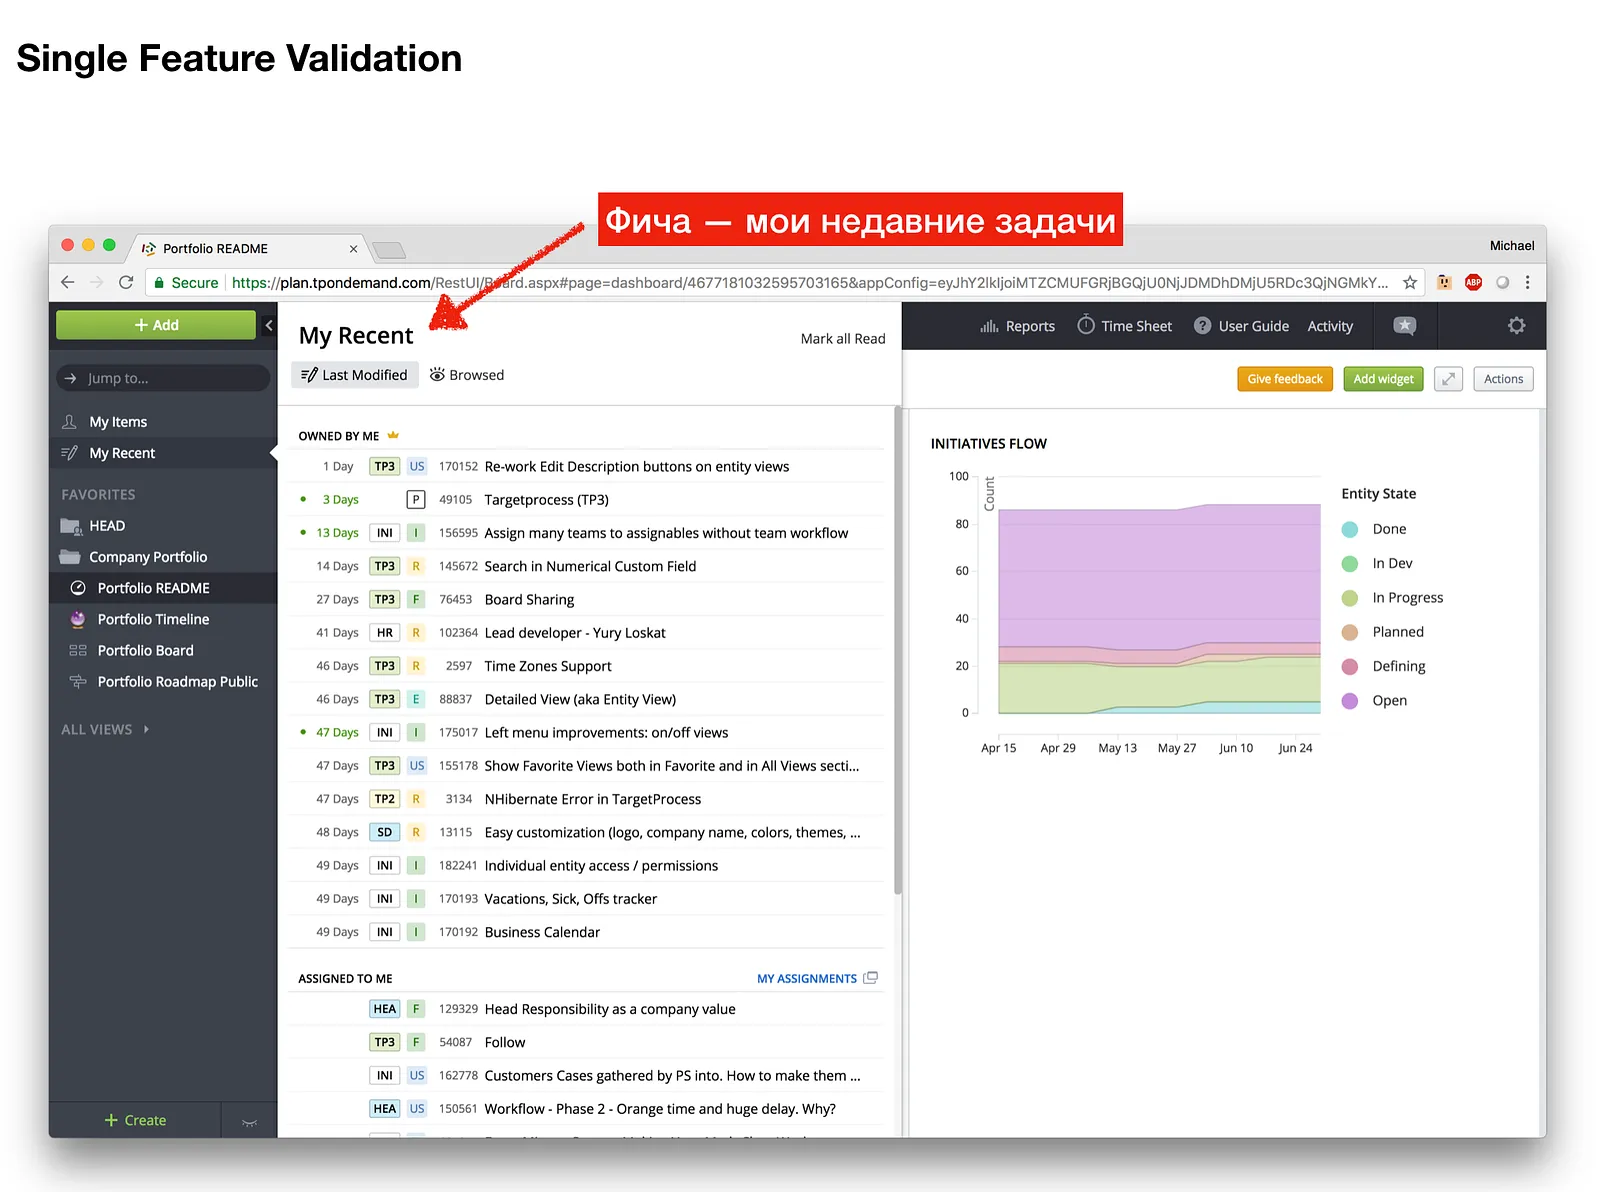Screen dimensions: 1600x1192
Task: Expand the ALL VIEWS section
Action: (105, 729)
